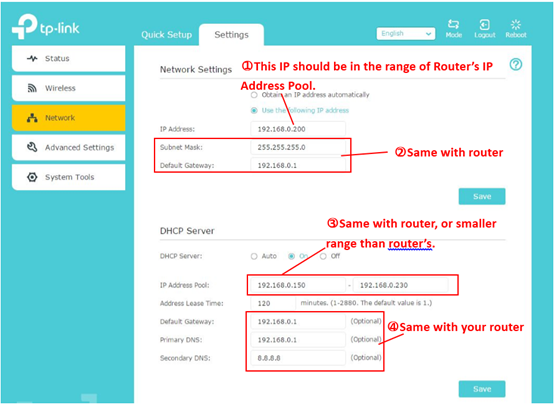Switch to the Settings tab
This screenshot has width=554, height=404.
pos(231,35)
